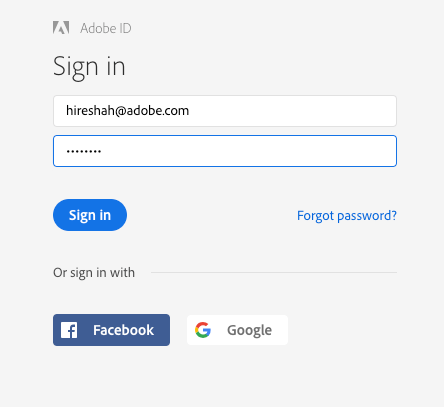Click the masked password dots
Screen dimensions: 444x407
[84, 152]
